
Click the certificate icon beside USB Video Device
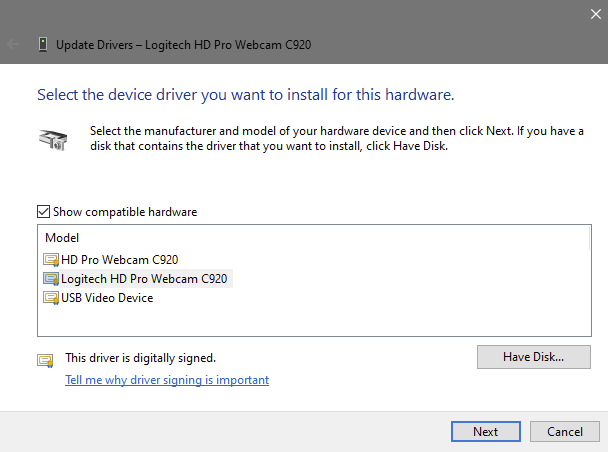tap(51, 298)
